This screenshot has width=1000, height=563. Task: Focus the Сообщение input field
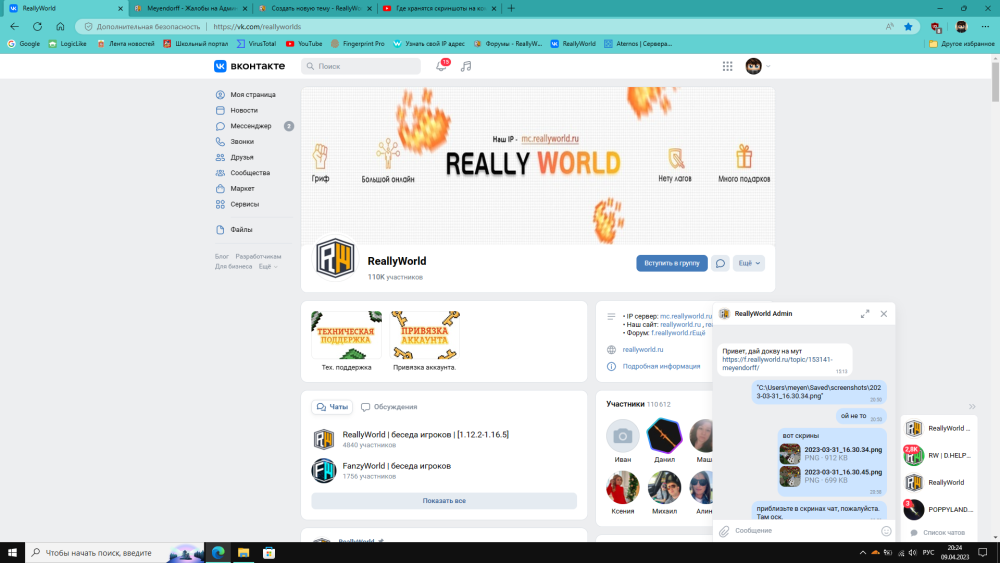pos(805,530)
